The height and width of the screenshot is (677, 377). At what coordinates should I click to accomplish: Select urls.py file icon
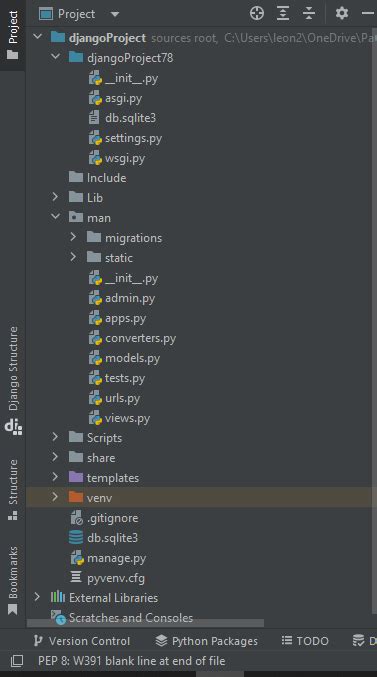pyautogui.click(x=95, y=398)
